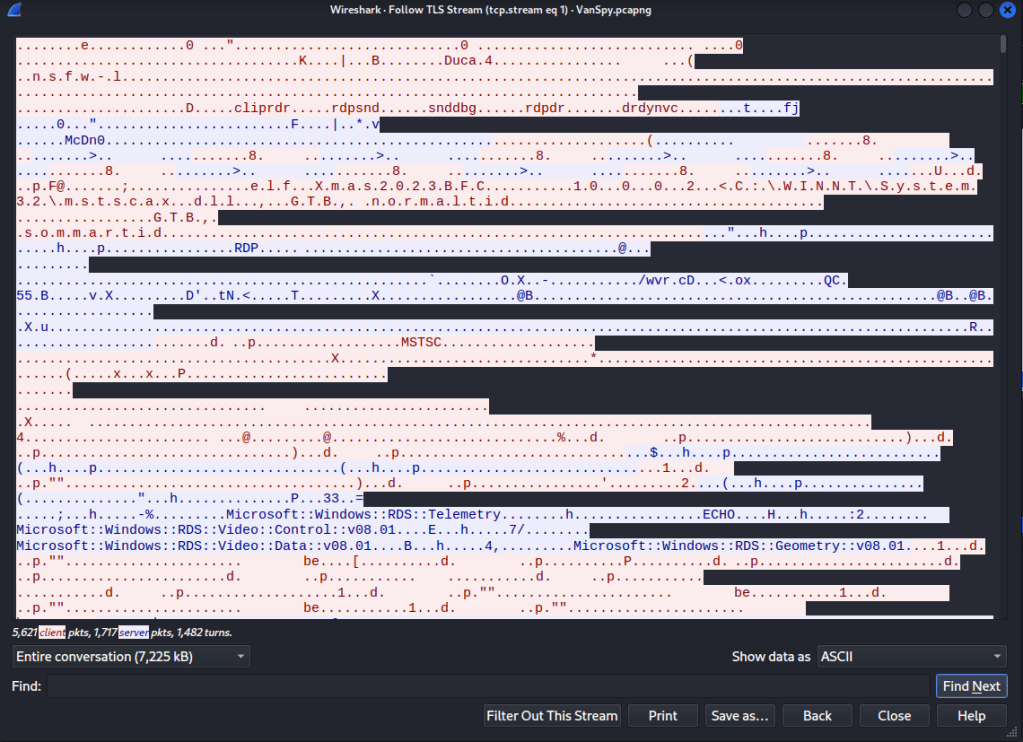1023x742 pixels.
Task: Expand the Show data as ASCII combo box
Action: click(911, 657)
